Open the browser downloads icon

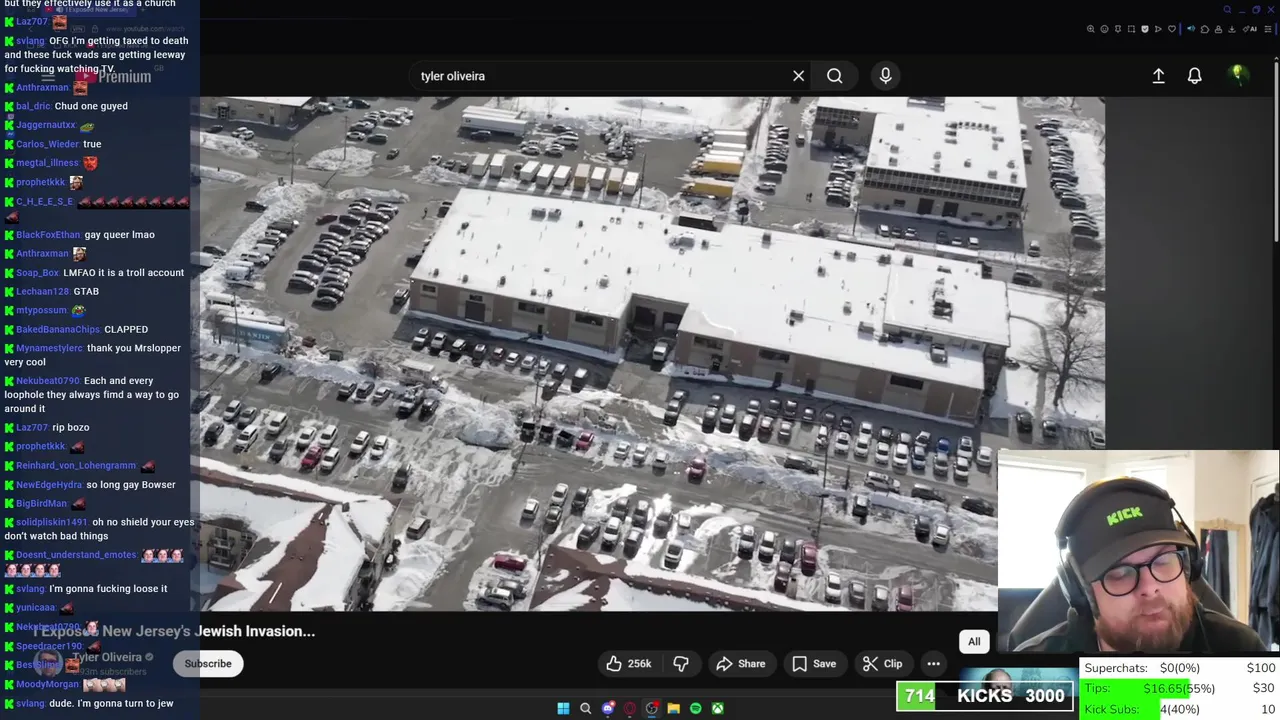point(1232,29)
